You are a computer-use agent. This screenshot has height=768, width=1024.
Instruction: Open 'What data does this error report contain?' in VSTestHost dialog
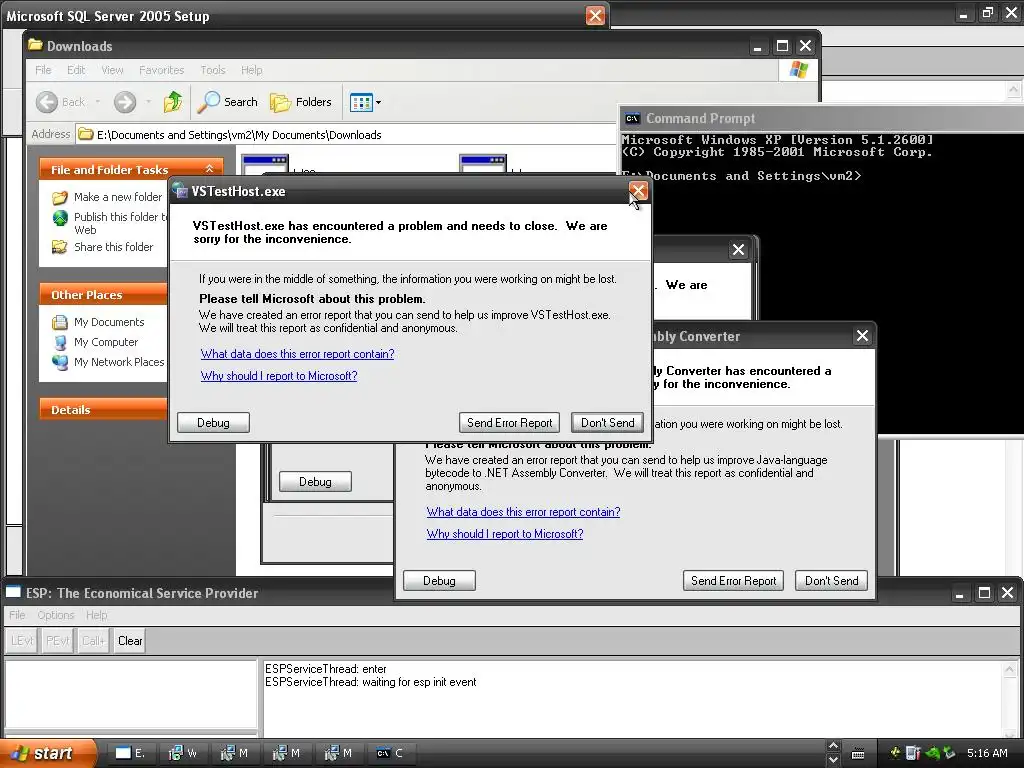tap(297, 354)
